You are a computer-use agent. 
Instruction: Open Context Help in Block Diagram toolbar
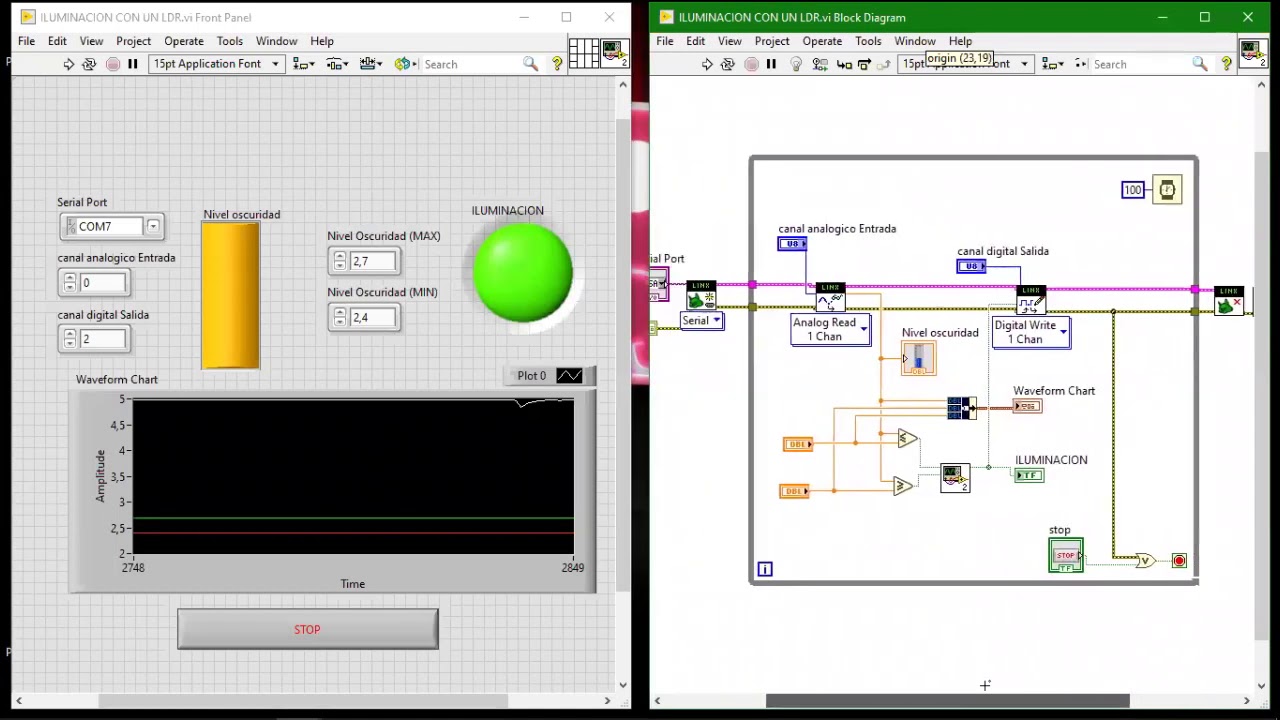(x=1226, y=64)
